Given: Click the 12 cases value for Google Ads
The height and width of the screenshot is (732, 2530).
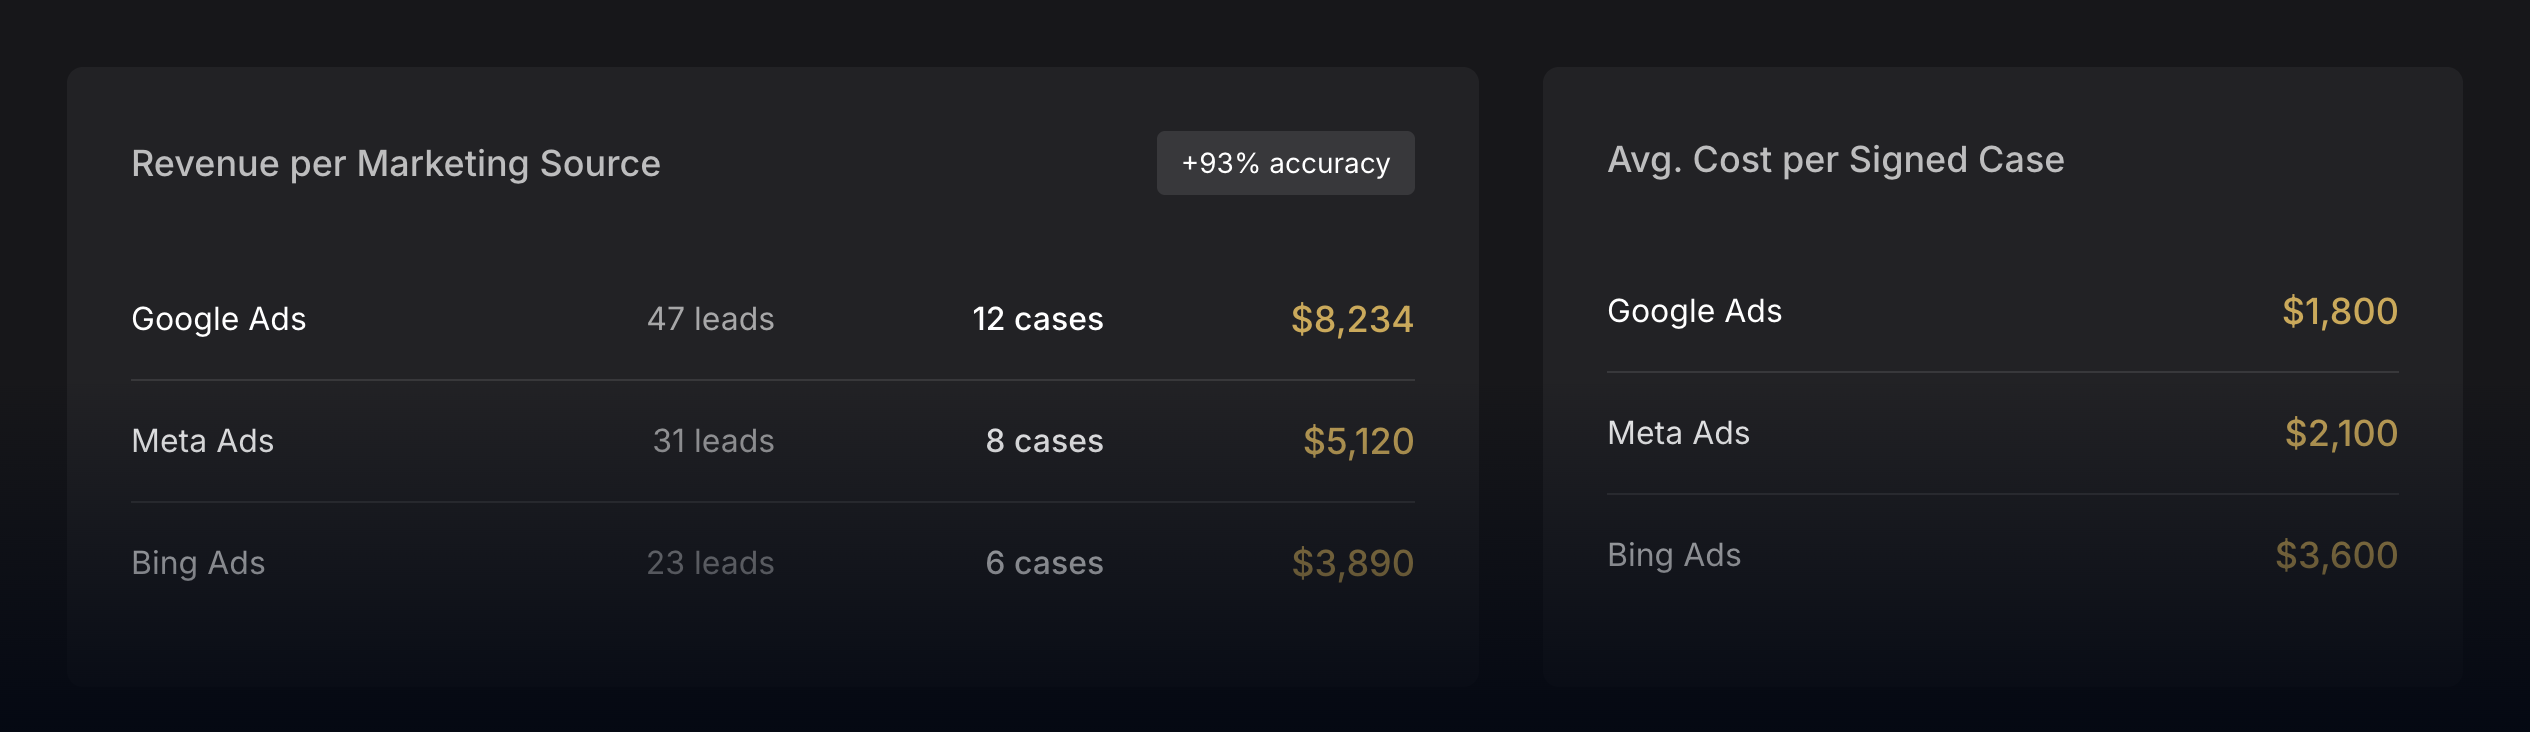Looking at the screenshot, I should [x=1037, y=319].
